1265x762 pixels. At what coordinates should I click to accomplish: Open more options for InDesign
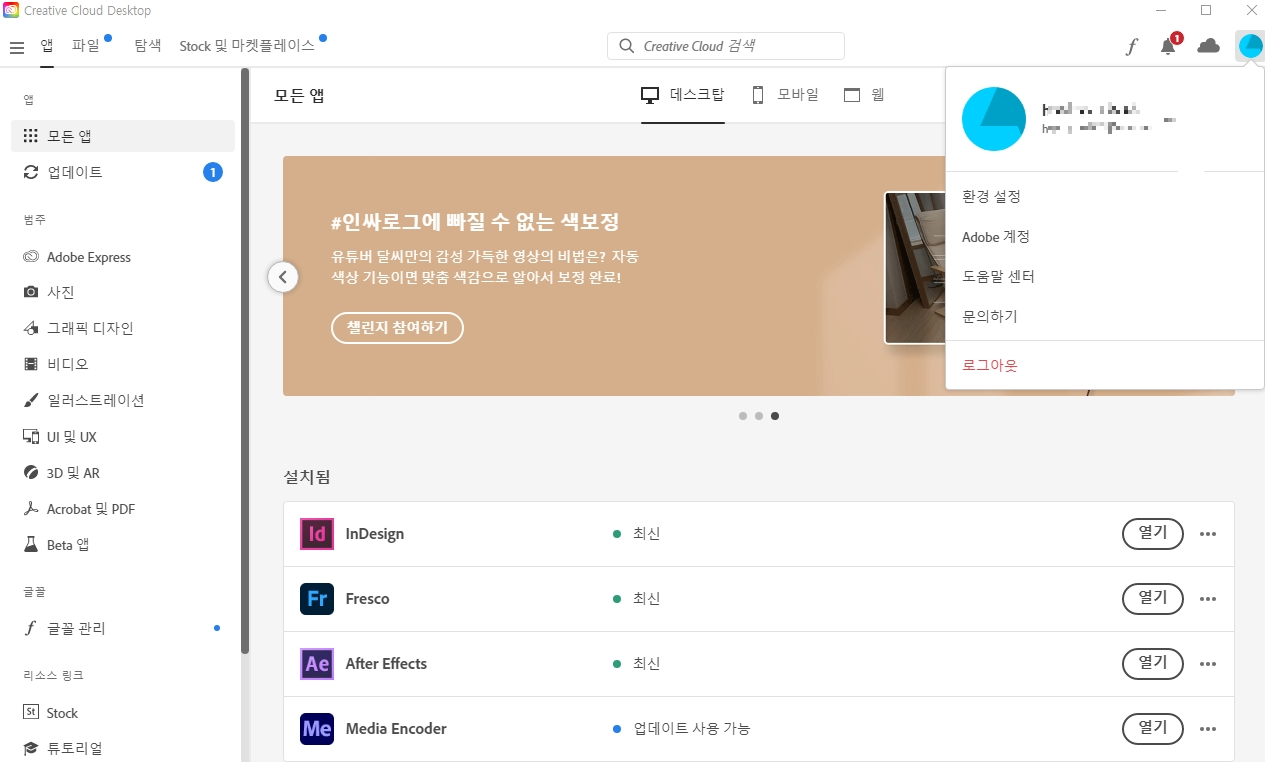1208,534
